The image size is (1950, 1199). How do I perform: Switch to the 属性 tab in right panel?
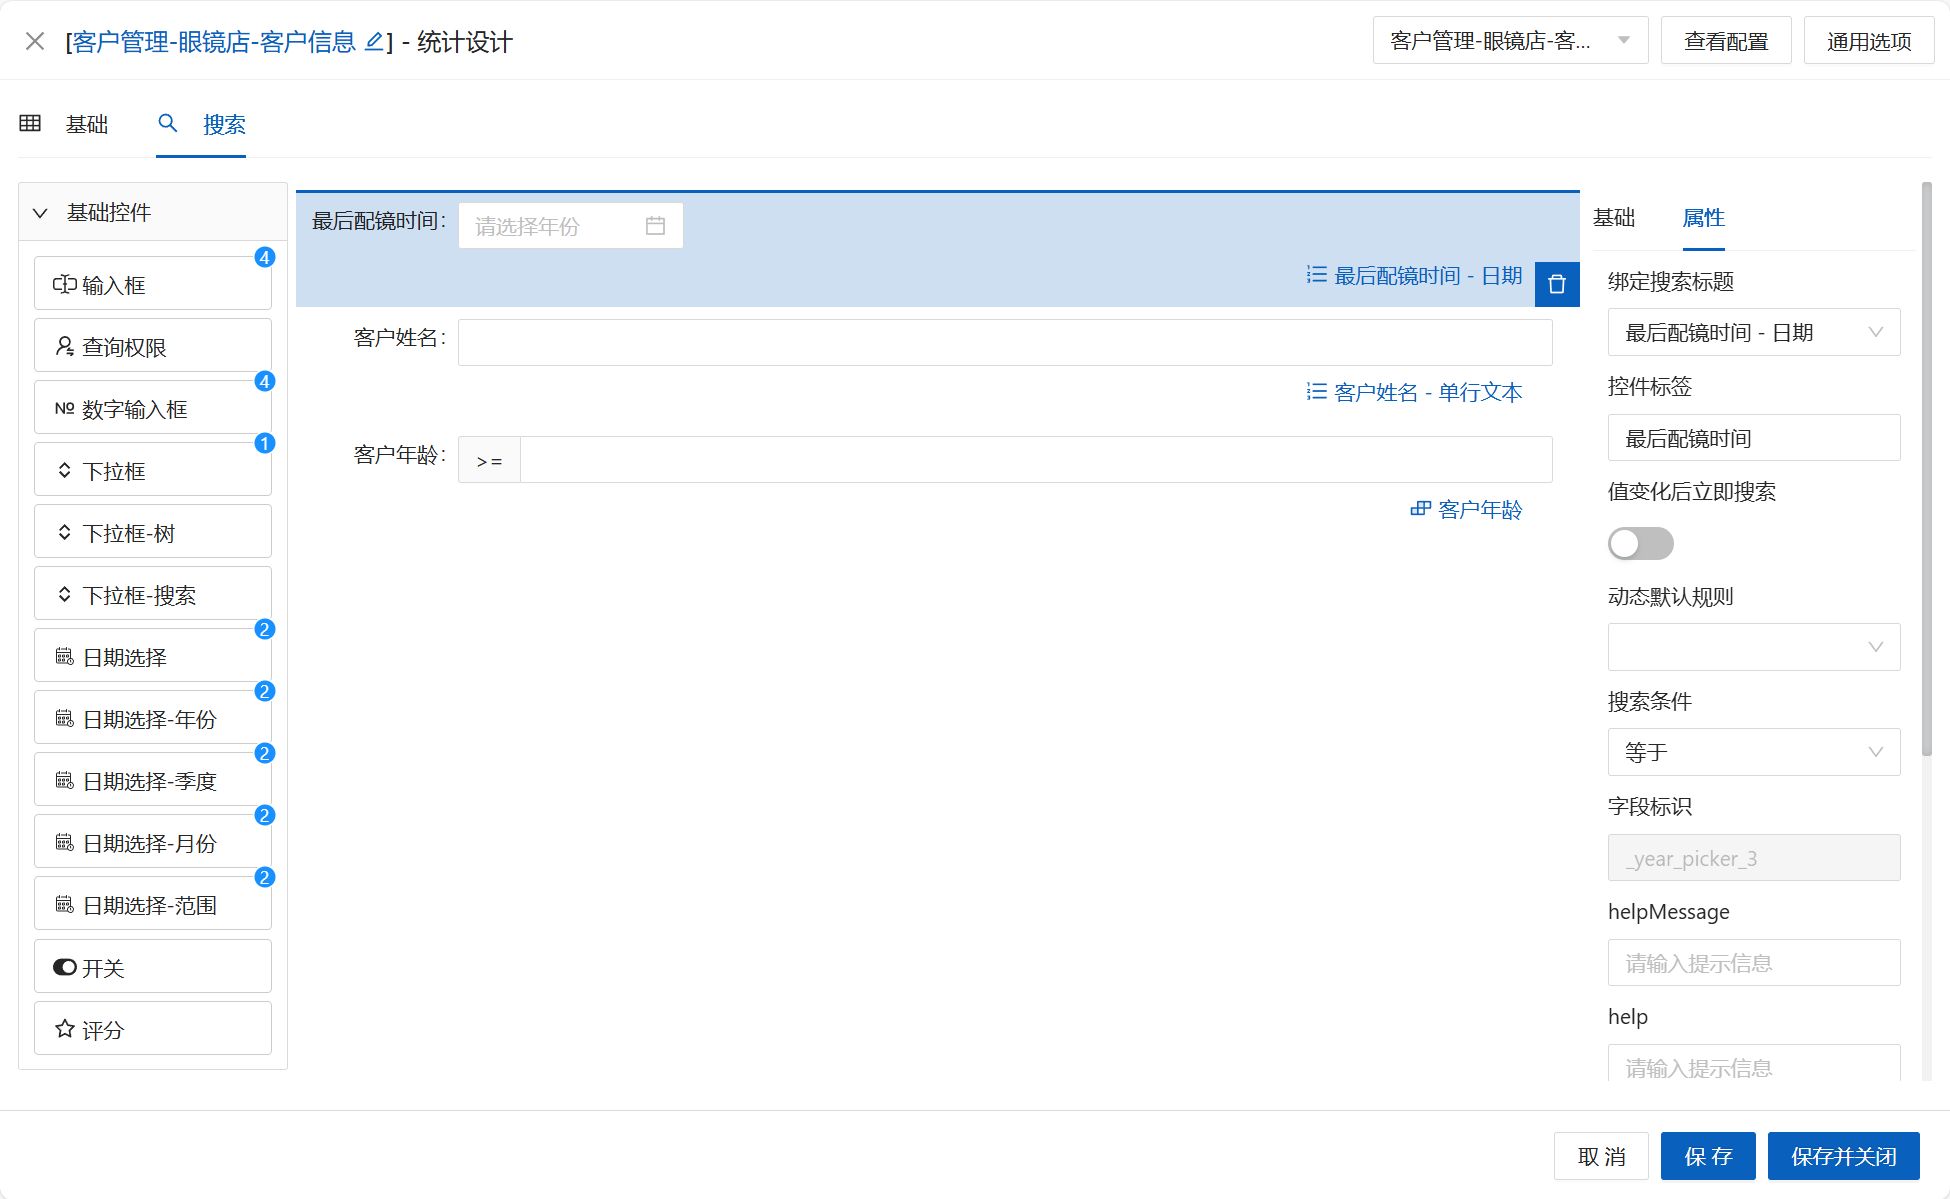tap(1703, 218)
